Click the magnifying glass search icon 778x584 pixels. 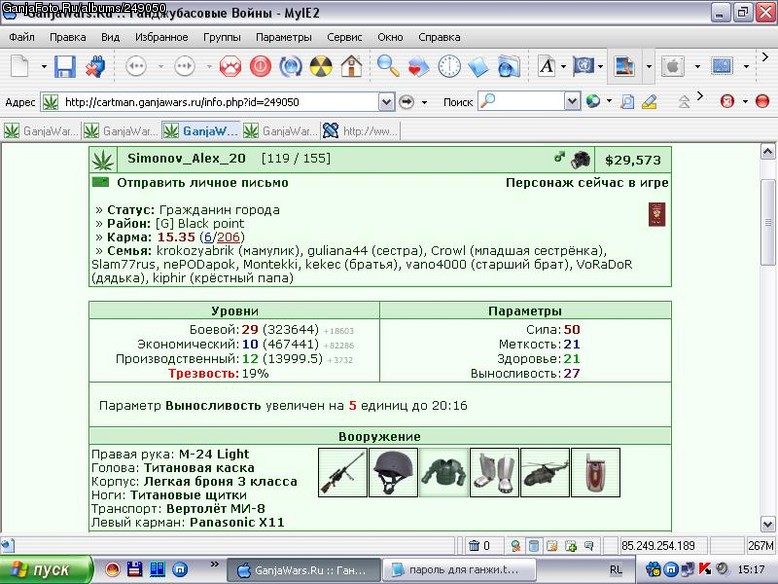point(388,66)
